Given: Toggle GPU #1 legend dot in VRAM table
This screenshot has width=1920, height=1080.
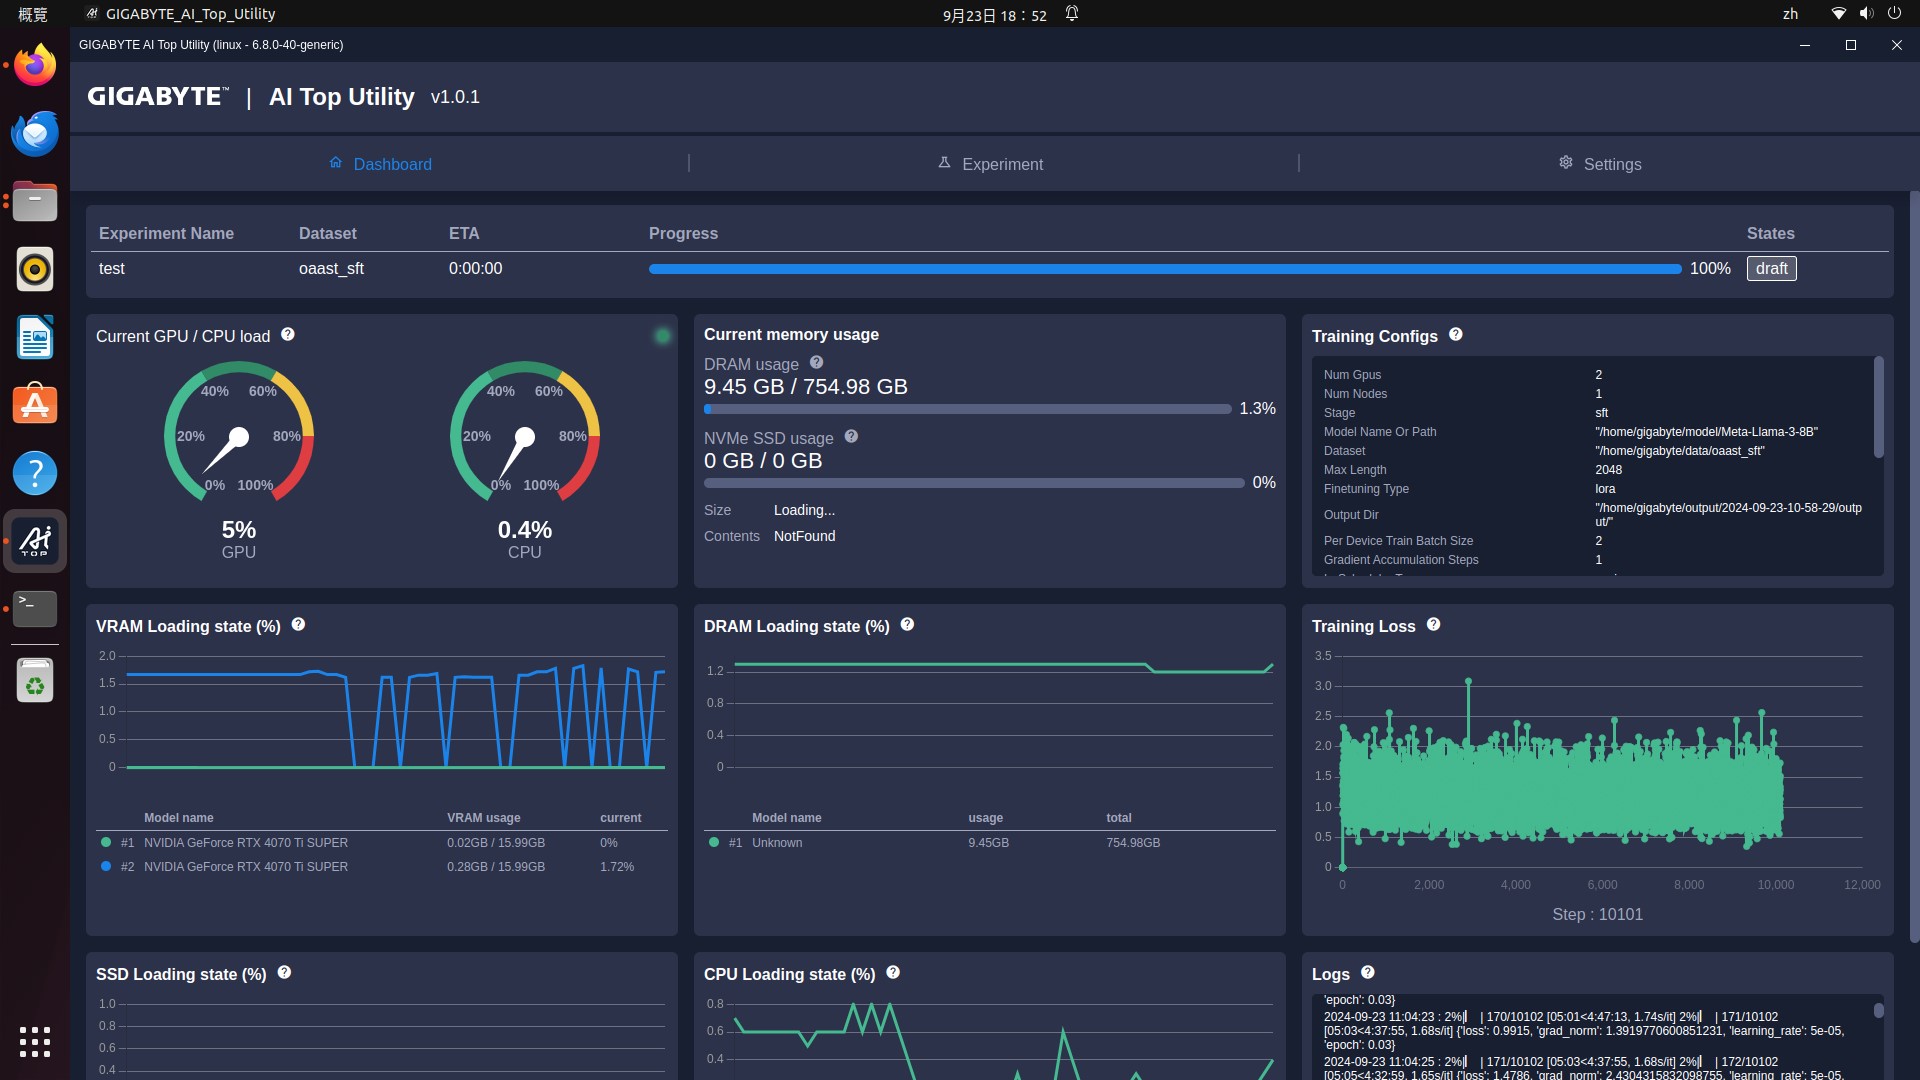Looking at the screenshot, I should tap(106, 843).
